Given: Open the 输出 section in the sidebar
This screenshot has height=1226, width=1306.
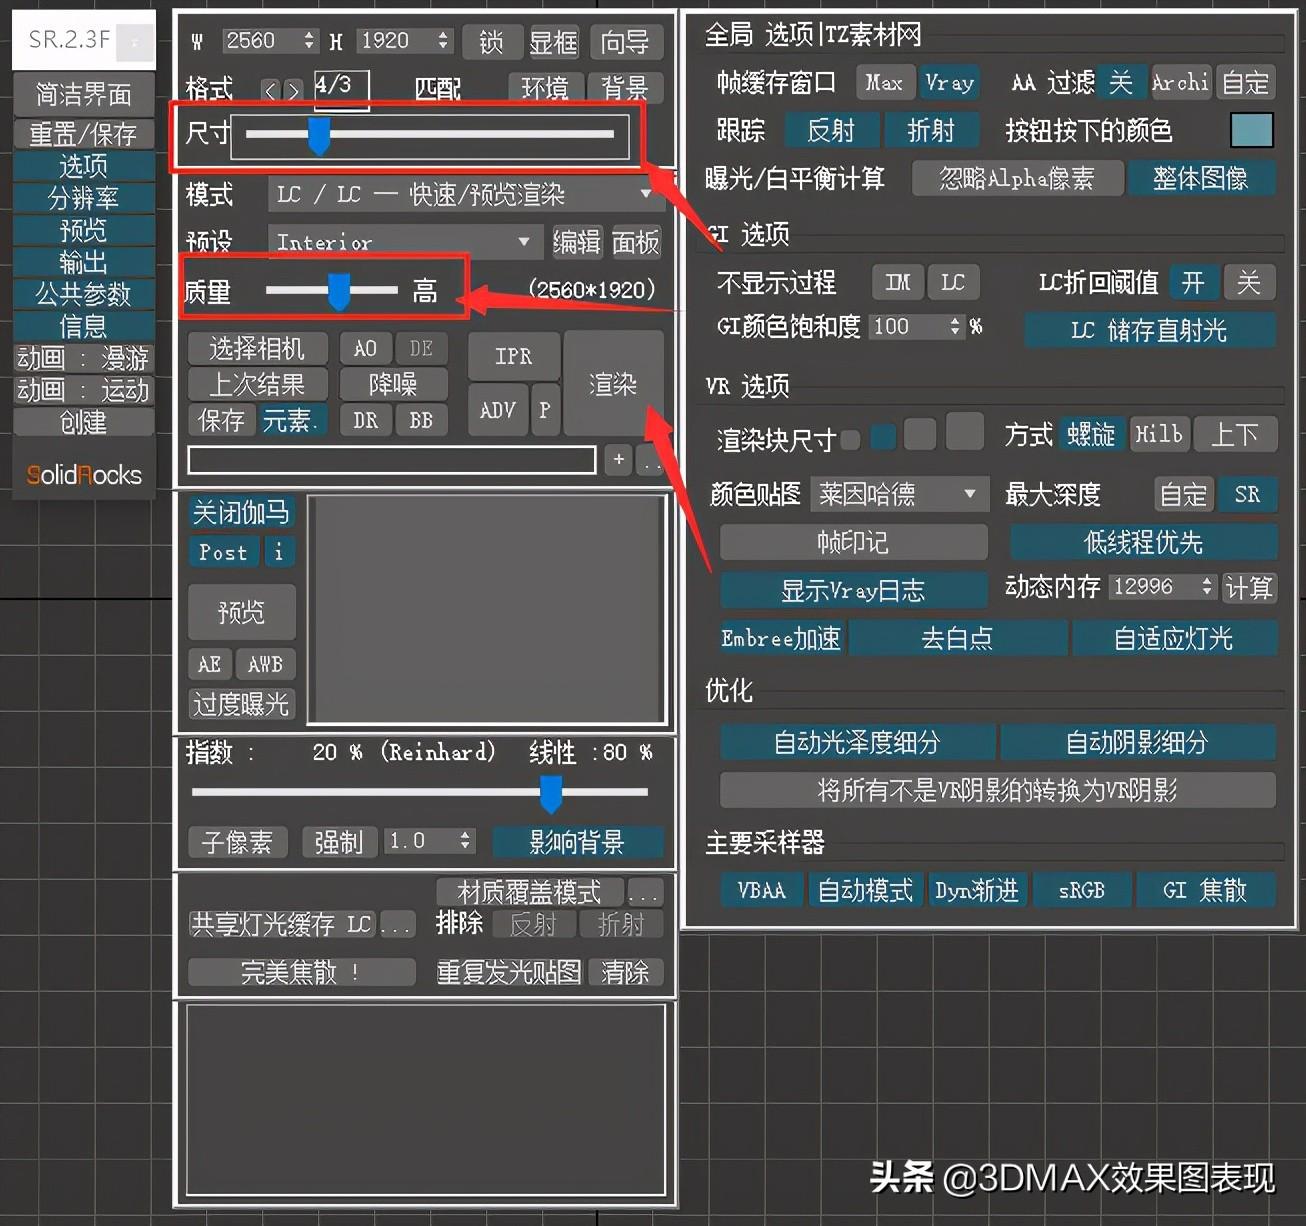Looking at the screenshot, I should point(84,262).
